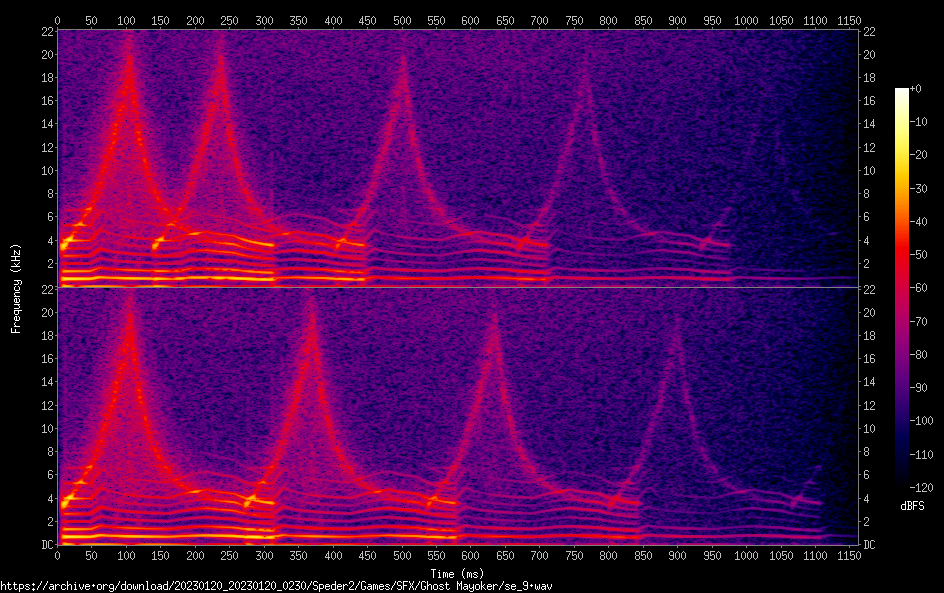Screen dimensions: 944x593
Task: Click the 1150 tick on the bottom time axis
Action: tap(848, 556)
